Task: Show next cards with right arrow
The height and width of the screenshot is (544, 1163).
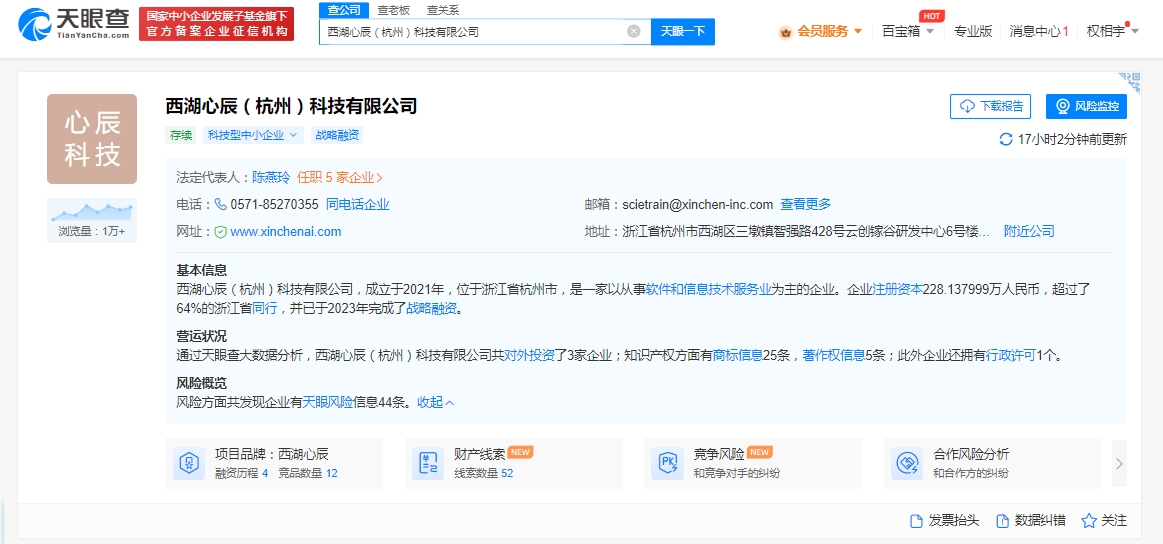Action: (x=1119, y=464)
